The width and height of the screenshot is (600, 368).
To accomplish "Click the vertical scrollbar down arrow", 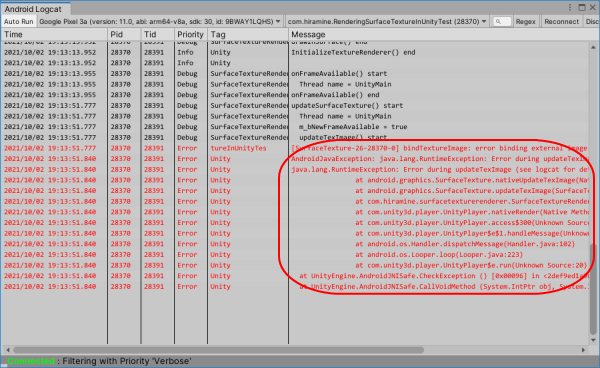I will (593, 340).
